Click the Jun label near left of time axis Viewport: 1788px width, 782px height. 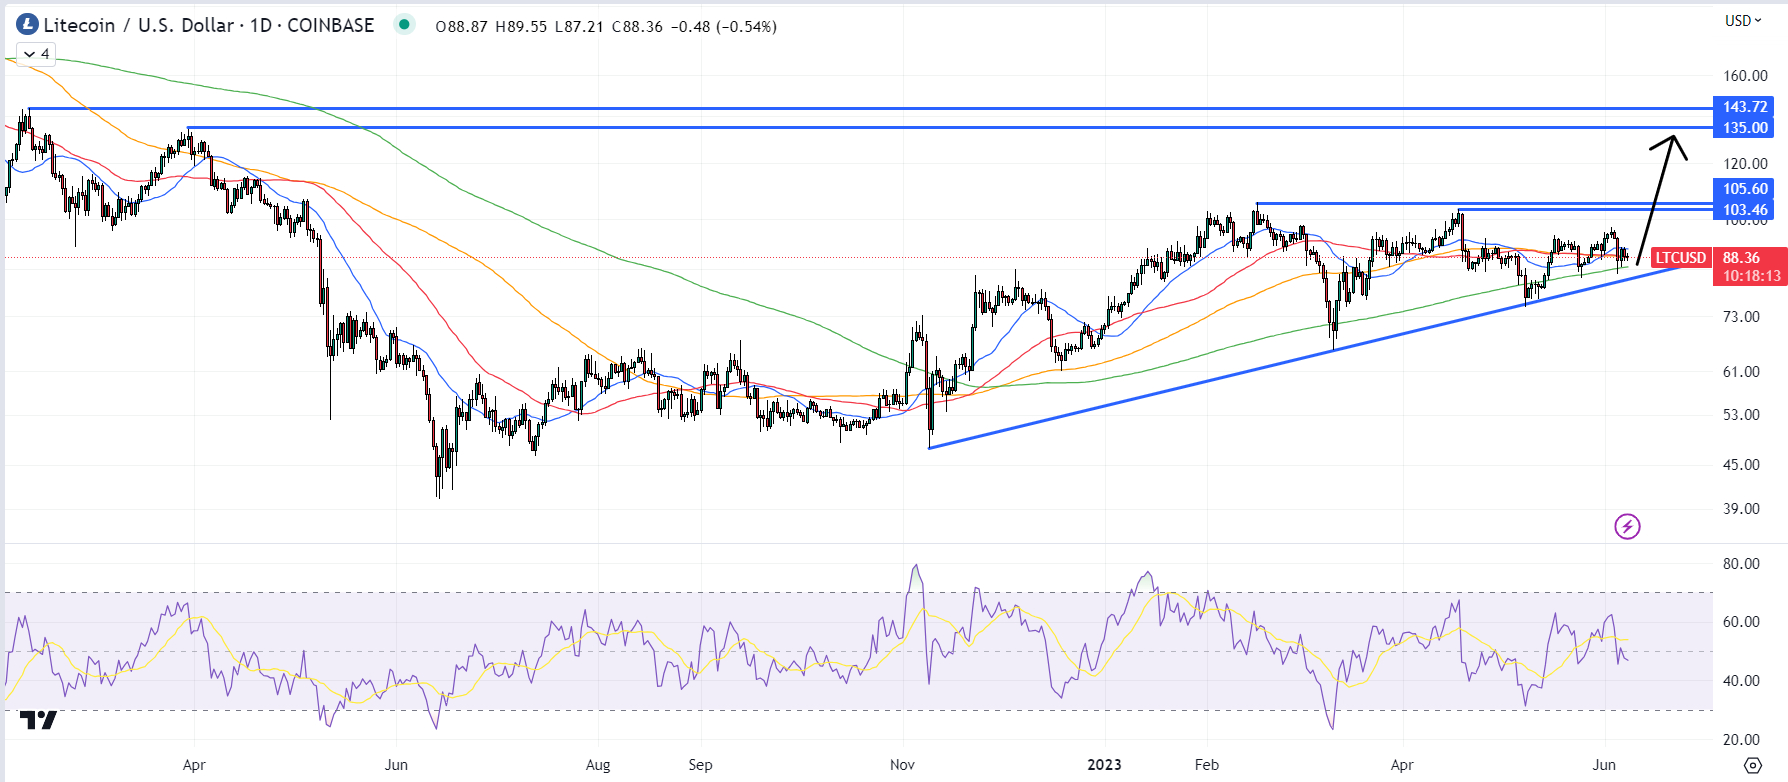point(396,765)
